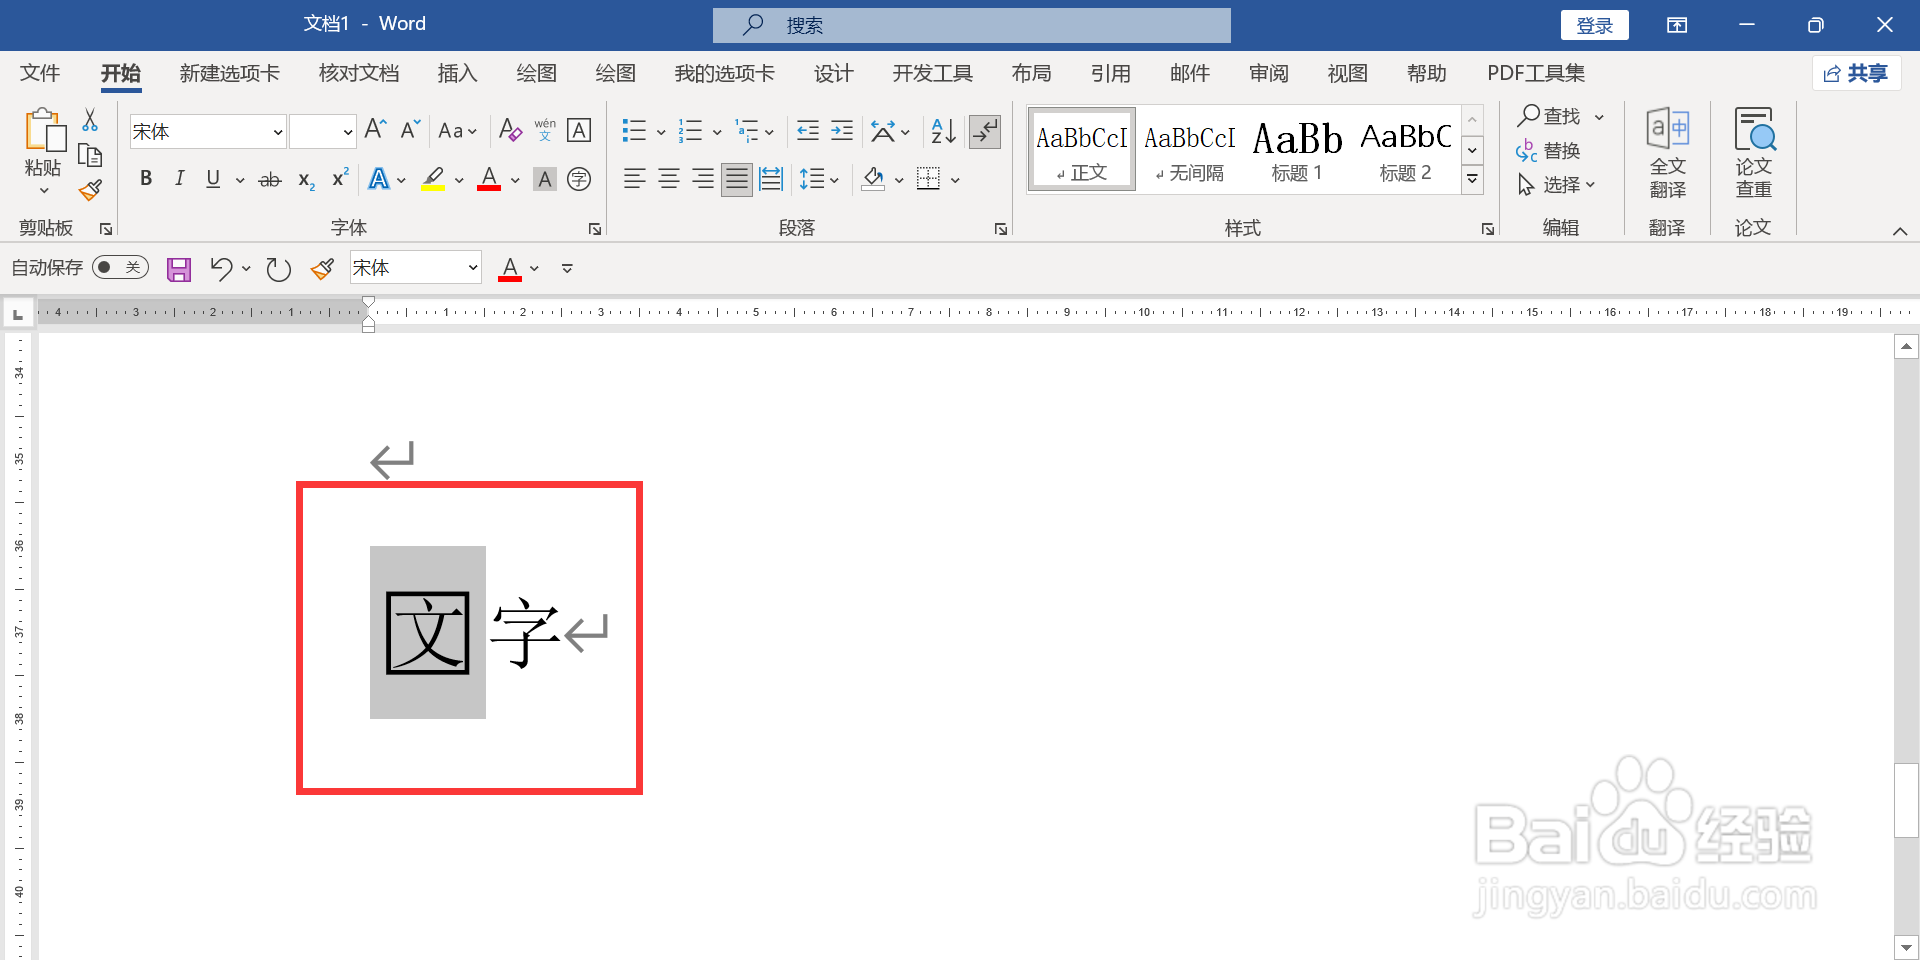Open the font size dropdown
The height and width of the screenshot is (960, 1920).
(x=347, y=132)
